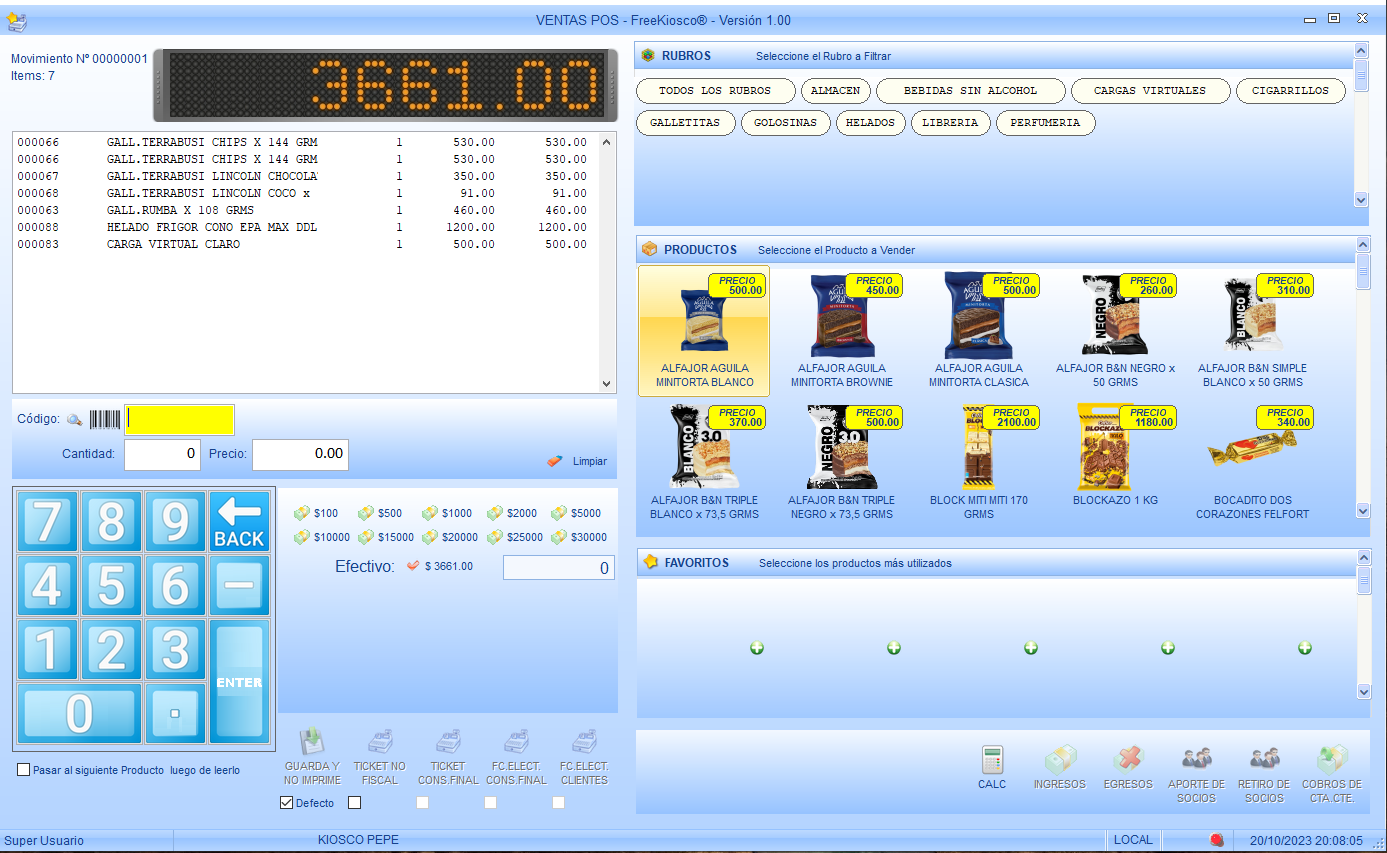Open the Egresos cash expense icon
1387x853 pixels.
click(x=1128, y=768)
